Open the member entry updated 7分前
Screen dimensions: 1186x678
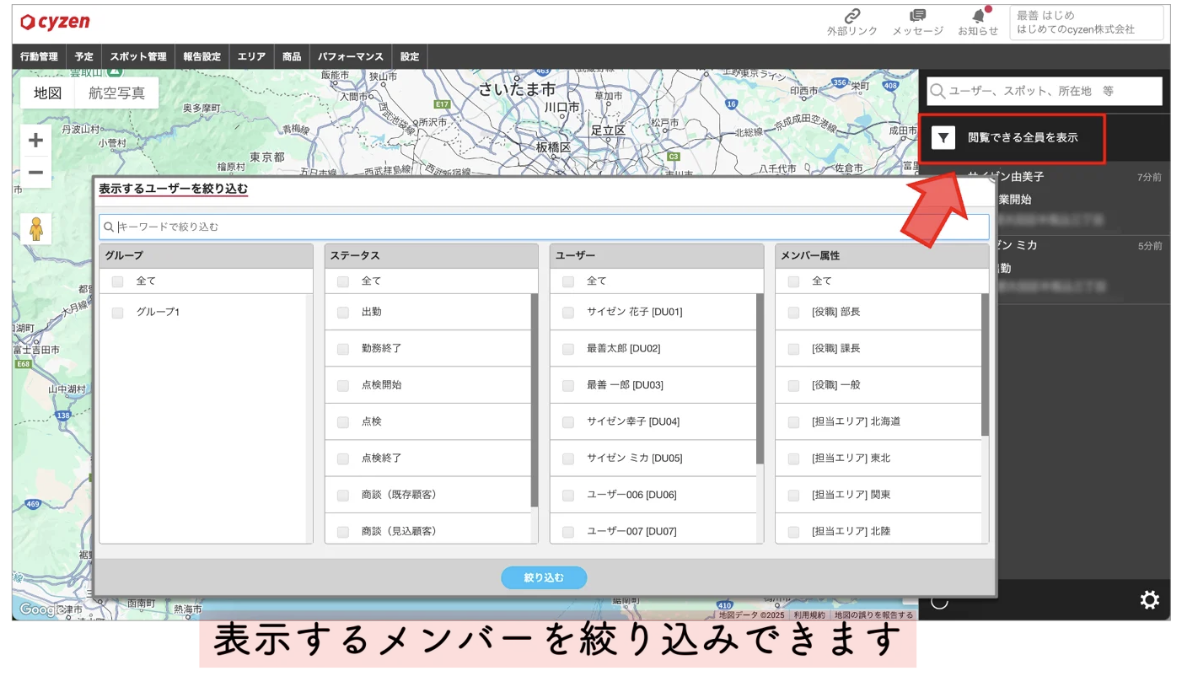(1083, 199)
